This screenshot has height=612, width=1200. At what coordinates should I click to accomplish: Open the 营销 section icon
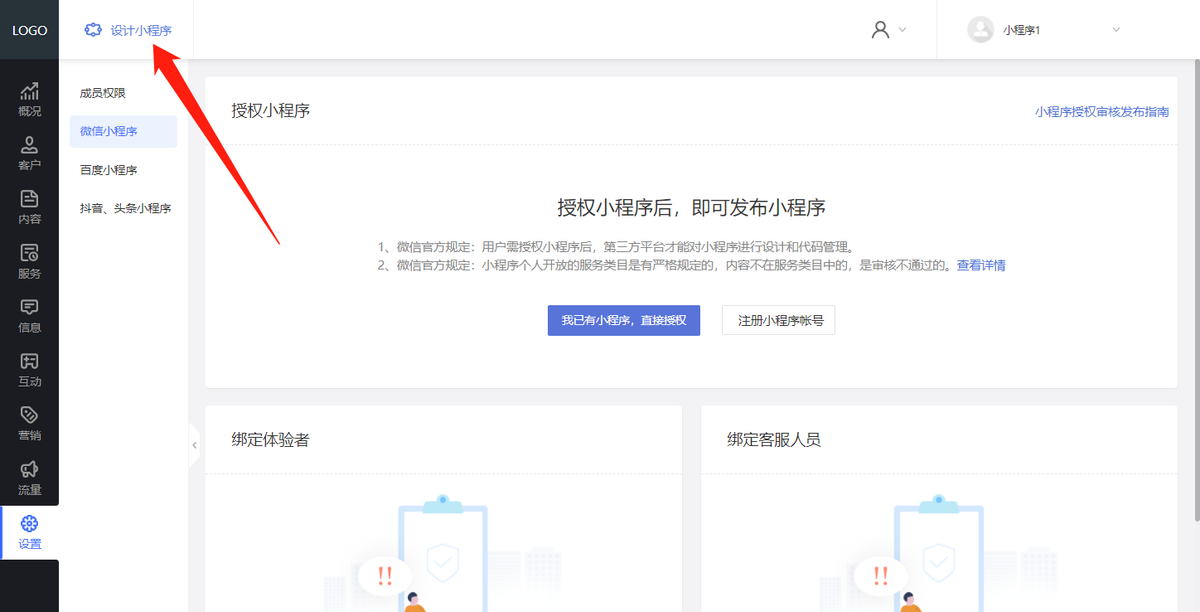coord(29,424)
